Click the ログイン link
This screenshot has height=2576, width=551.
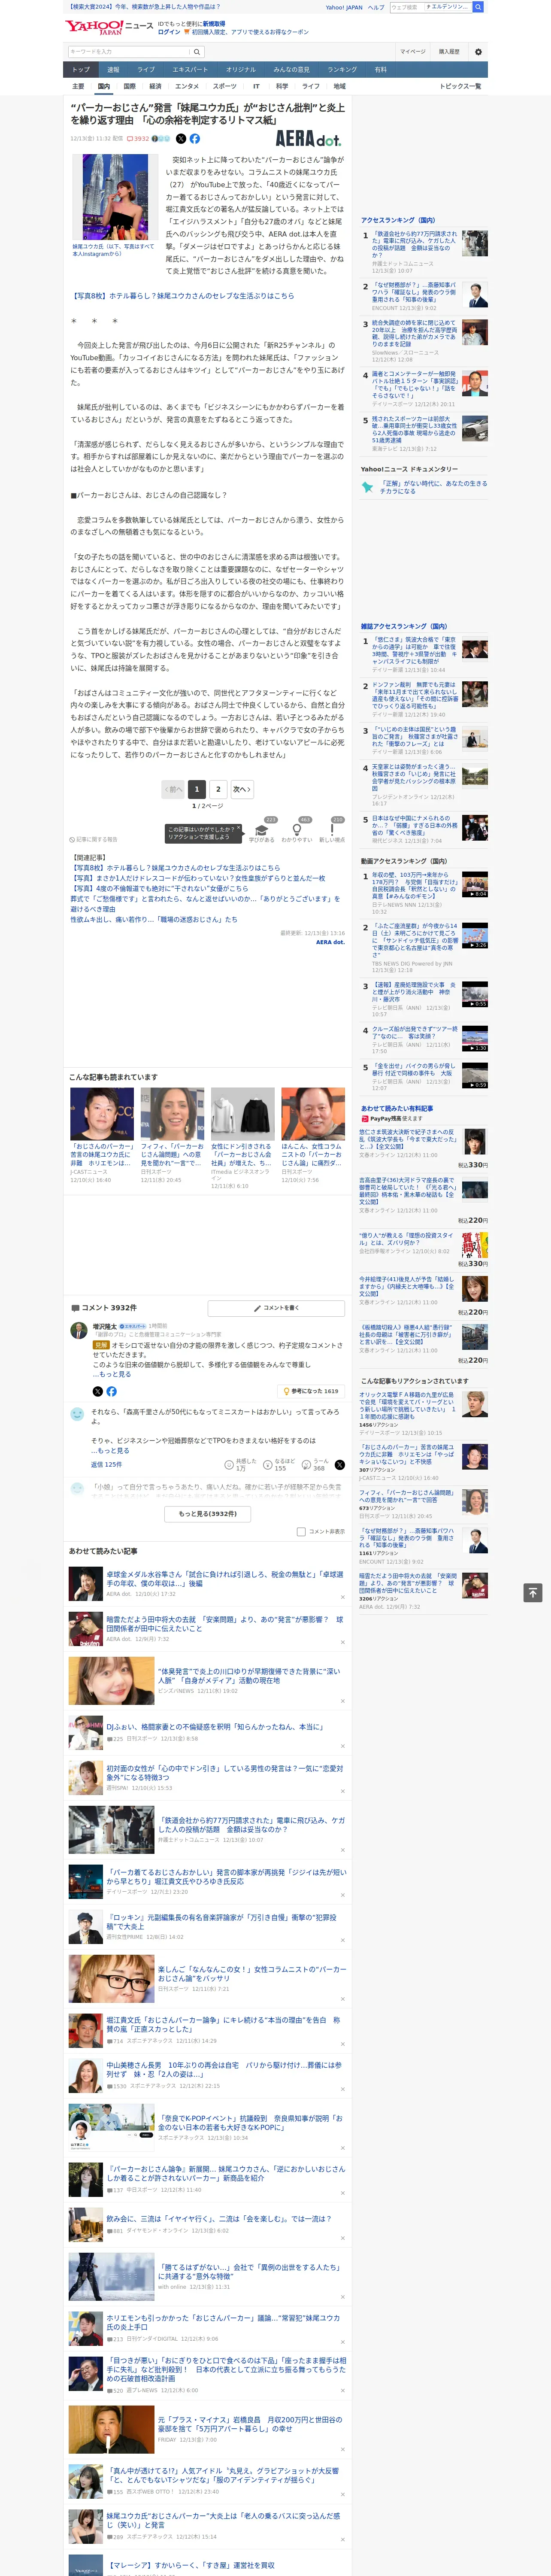169,32
